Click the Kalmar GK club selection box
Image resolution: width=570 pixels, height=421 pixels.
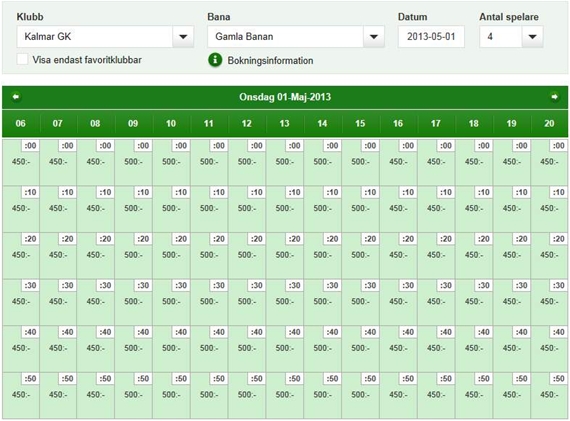(x=95, y=36)
